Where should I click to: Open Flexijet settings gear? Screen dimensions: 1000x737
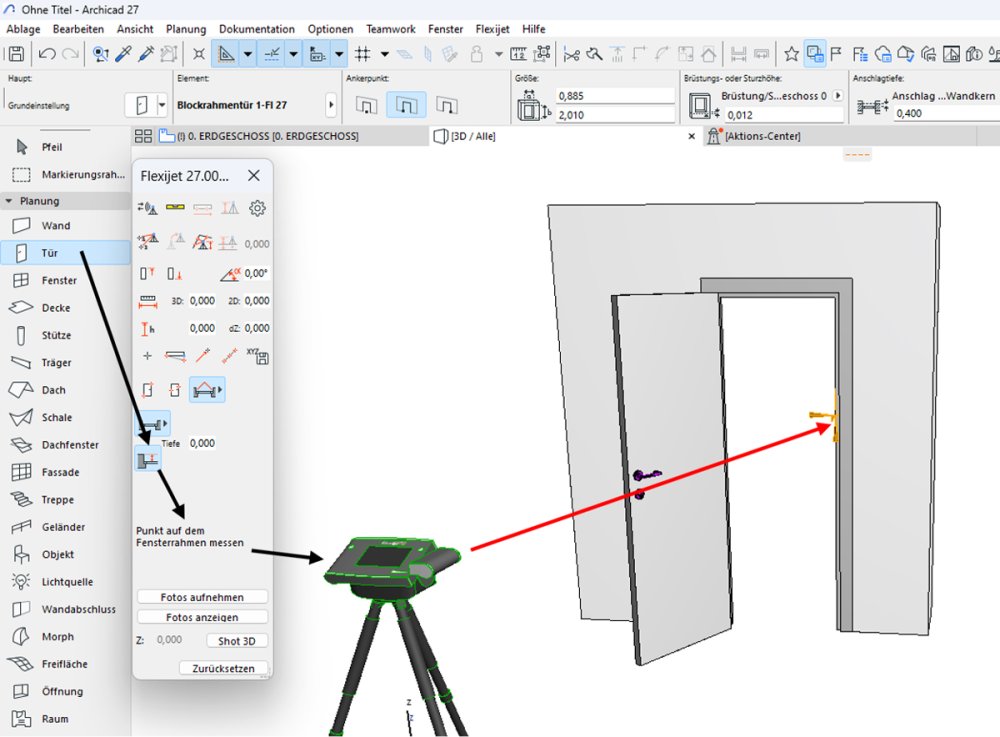(x=257, y=208)
